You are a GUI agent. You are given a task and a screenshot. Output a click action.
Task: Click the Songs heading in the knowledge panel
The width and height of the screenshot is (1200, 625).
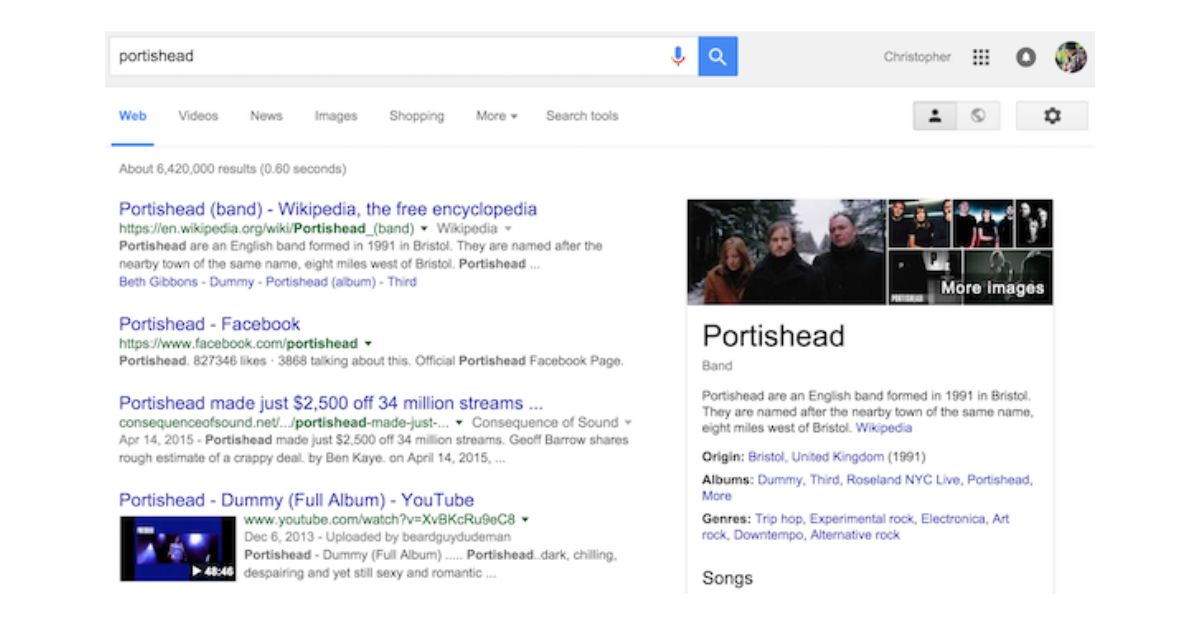pyautogui.click(x=727, y=578)
